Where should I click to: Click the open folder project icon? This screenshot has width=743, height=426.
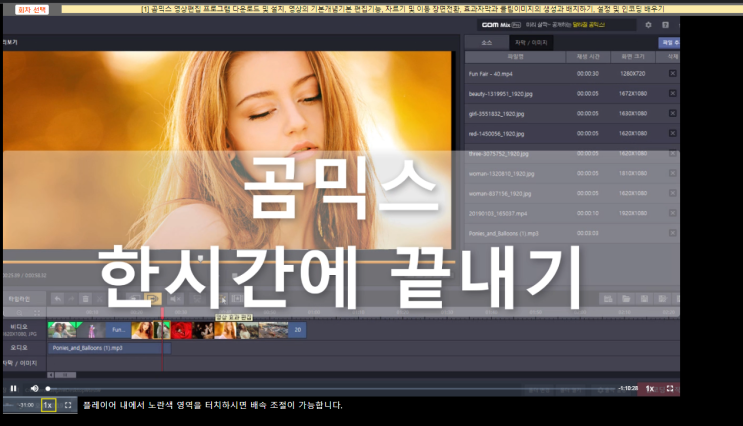(626, 299)
